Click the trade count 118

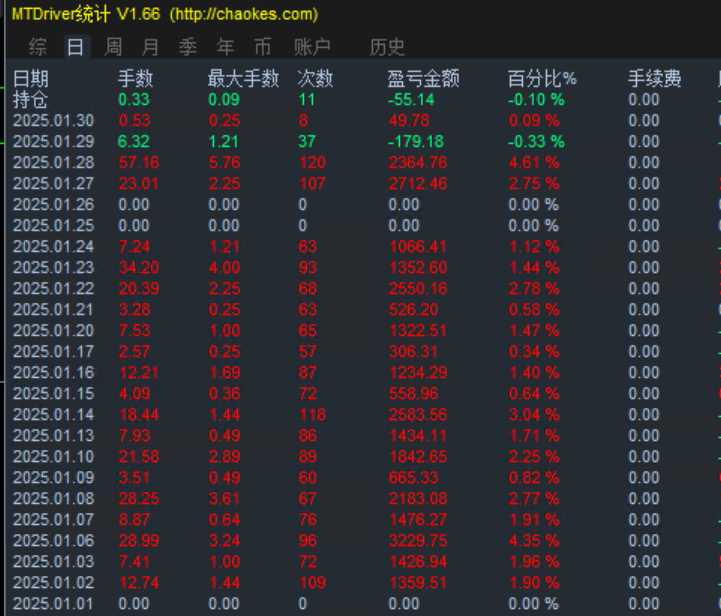313,415
